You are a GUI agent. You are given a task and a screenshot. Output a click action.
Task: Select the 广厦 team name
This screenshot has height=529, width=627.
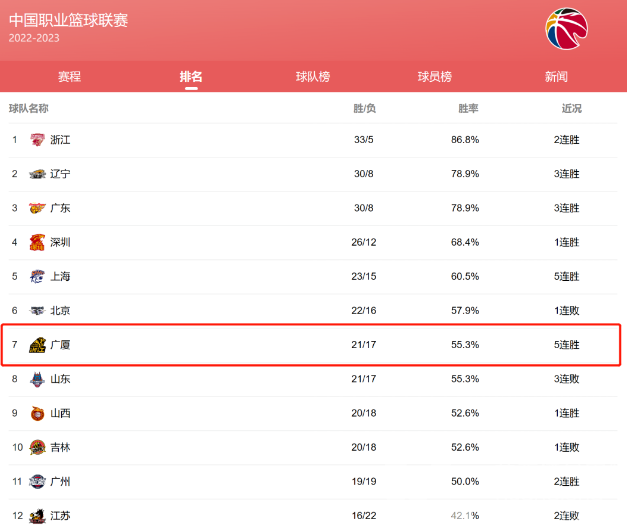pyautogui.click(x=60, y=345)
